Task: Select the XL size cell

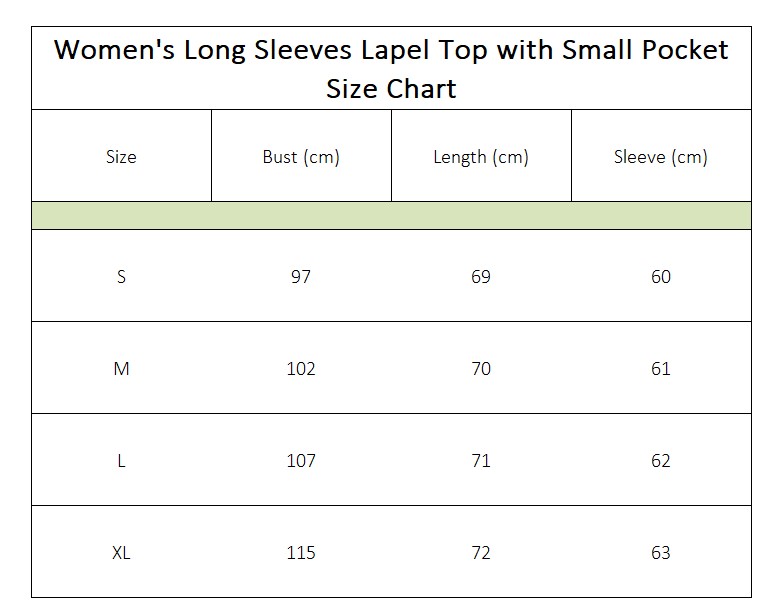Action: 121,552
